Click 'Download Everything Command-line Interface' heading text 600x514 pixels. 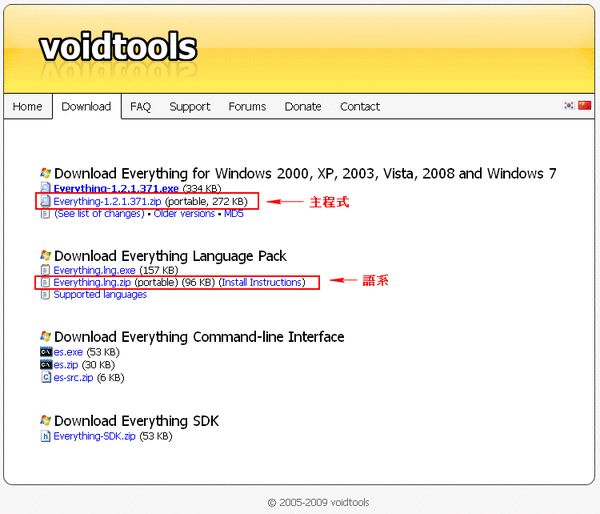[x=199, y=337]
